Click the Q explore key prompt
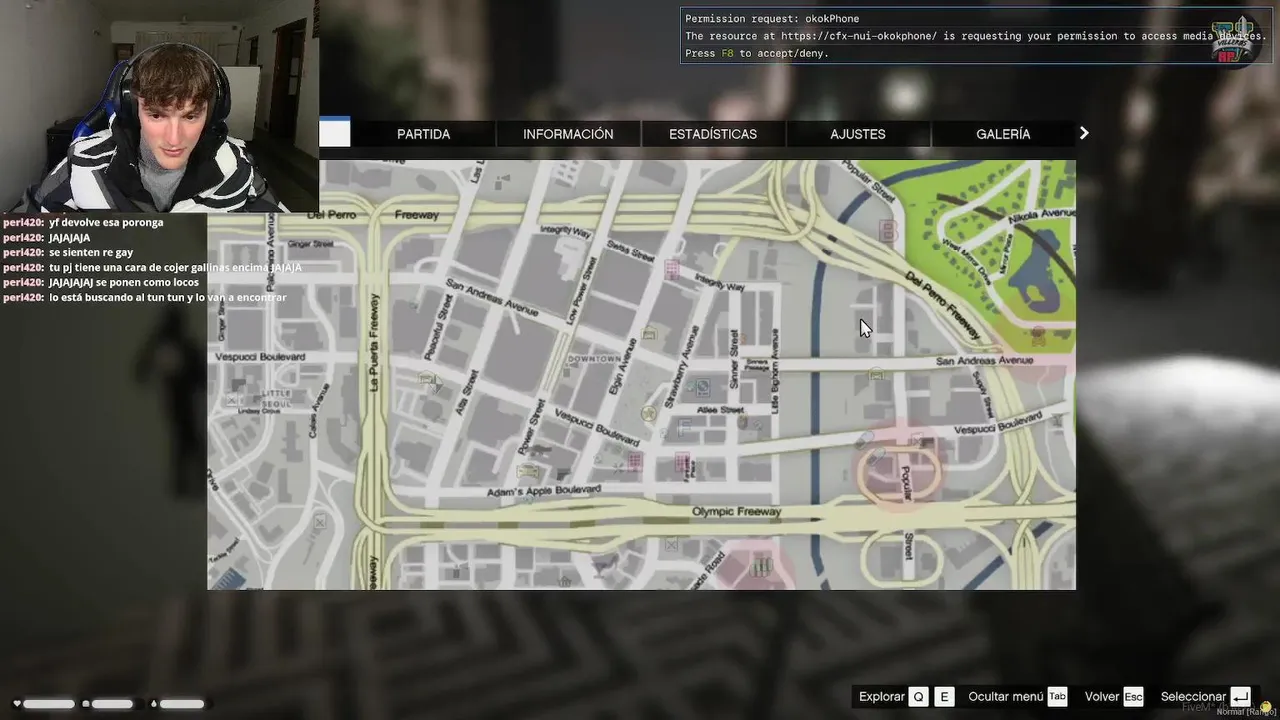1280x720 pixels. pyautogui.click(x=918, y=697)
